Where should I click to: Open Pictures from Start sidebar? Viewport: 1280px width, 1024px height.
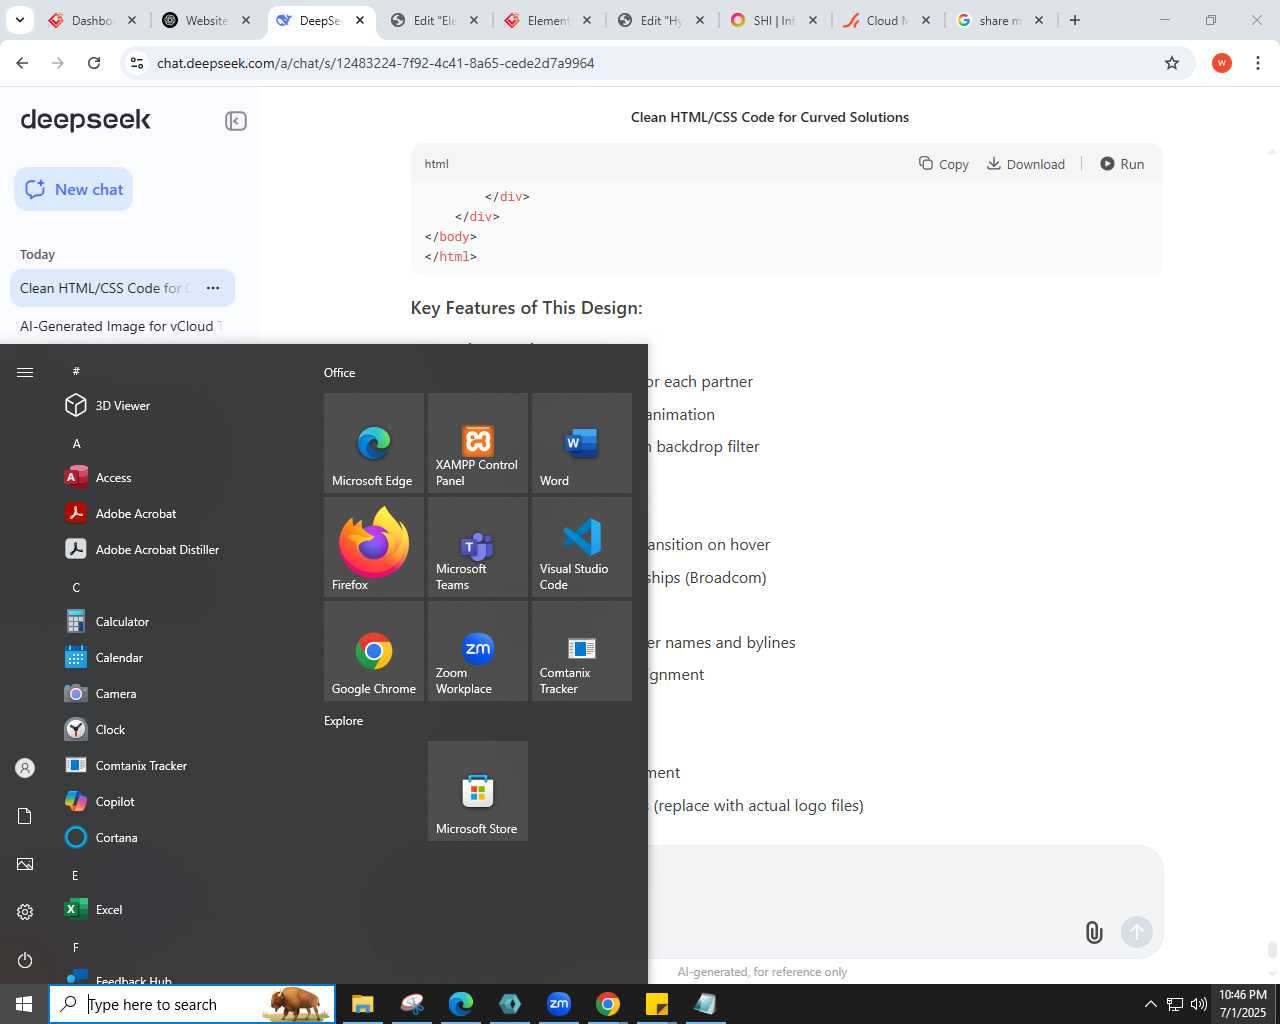coord(25,864)
